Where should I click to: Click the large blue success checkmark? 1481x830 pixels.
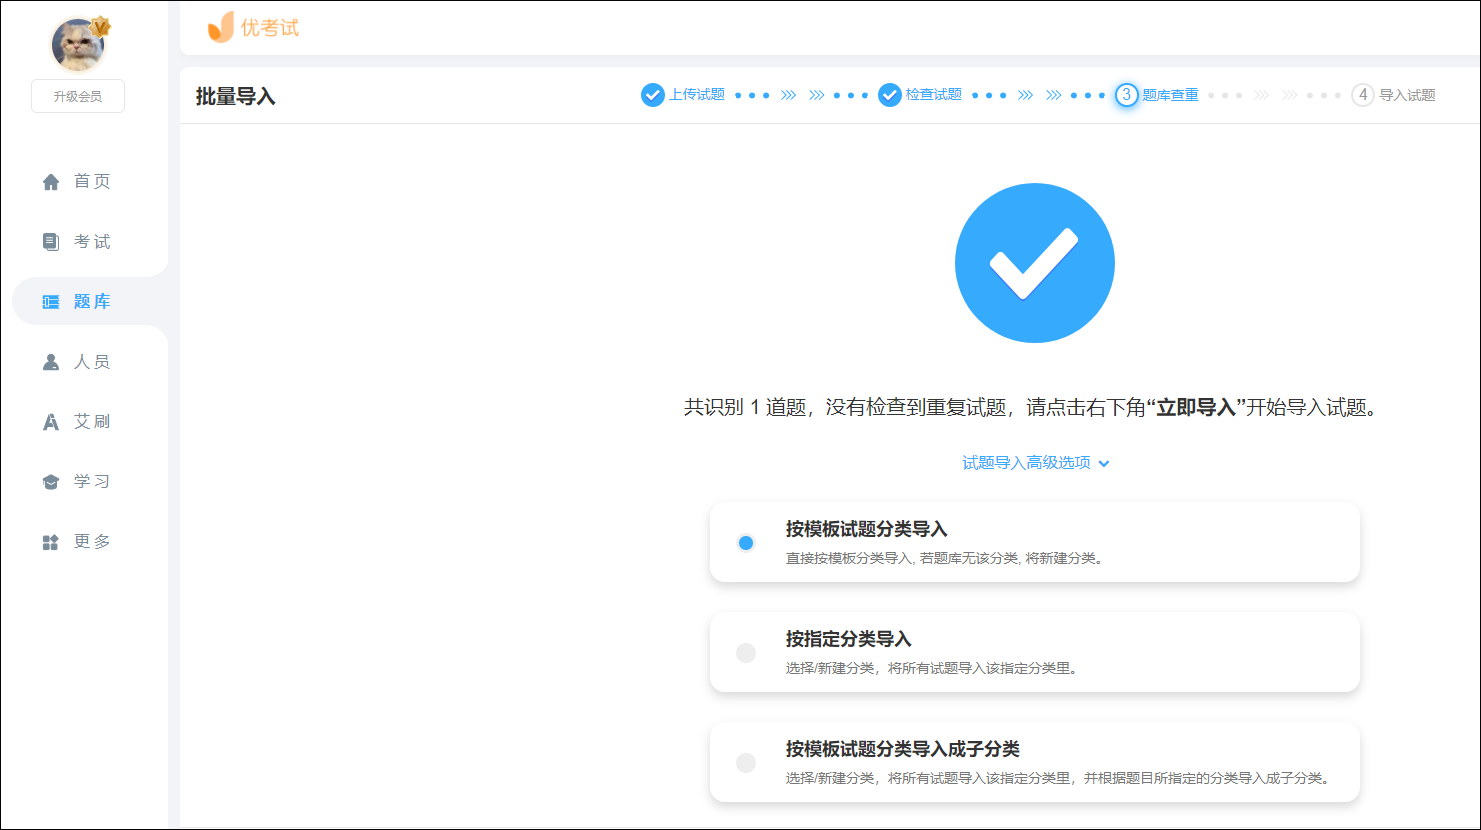pos(1035,263)
